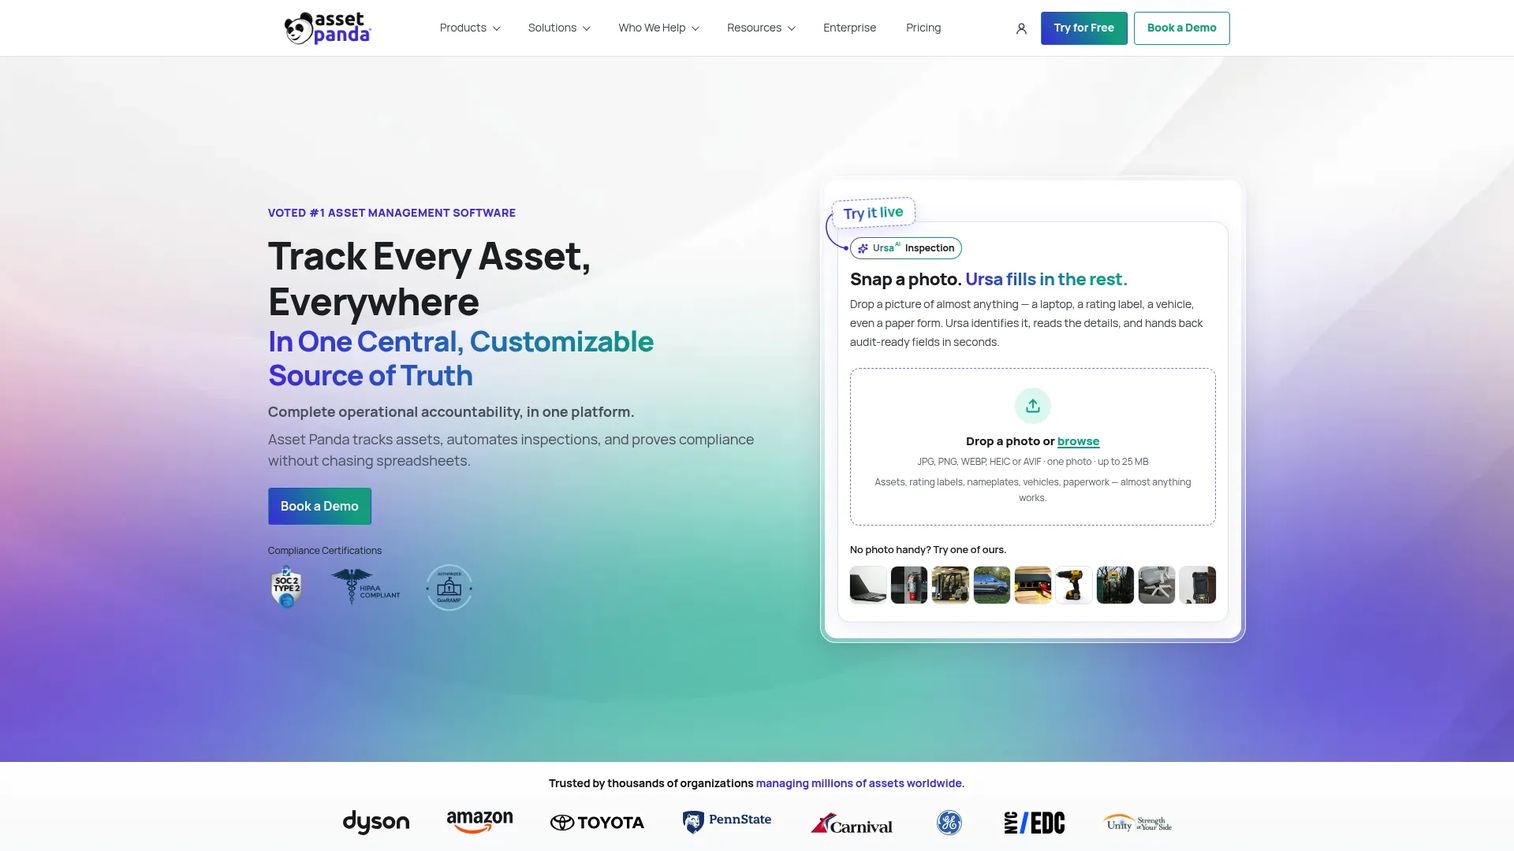Click the hero Book a Demo button
Image resolution: width=1514 pixels, height=851 pixels.
(319, 506)
